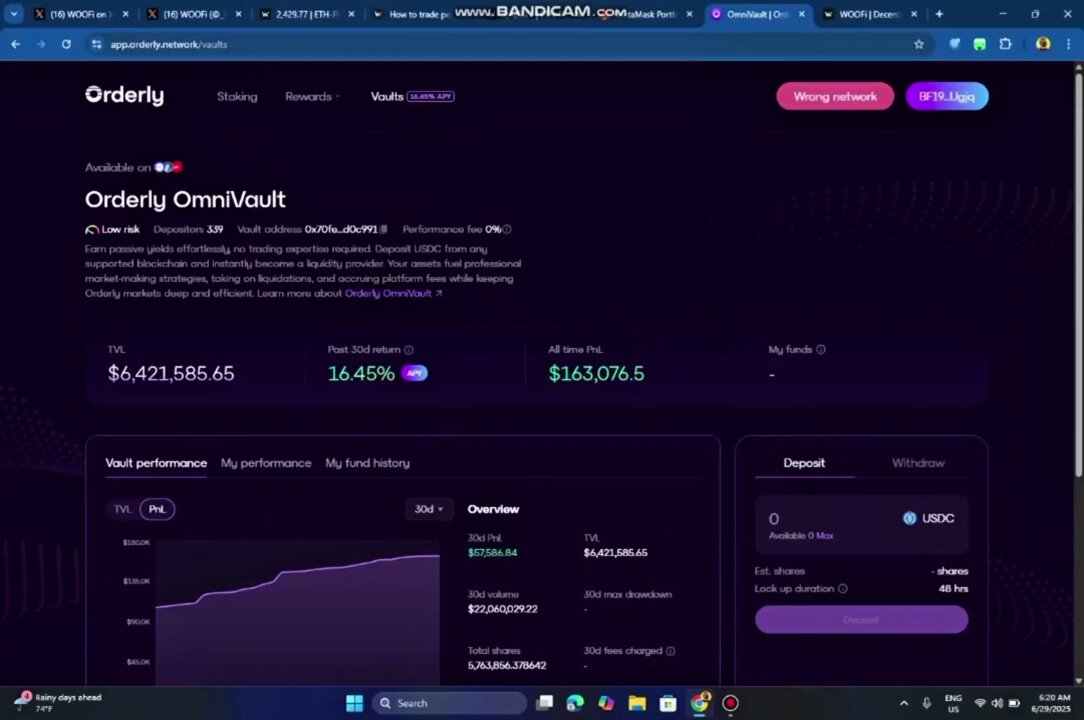Click Total shares 5,763,856.378642
This screenshot has height=720, width=1084.
(507, 665)
